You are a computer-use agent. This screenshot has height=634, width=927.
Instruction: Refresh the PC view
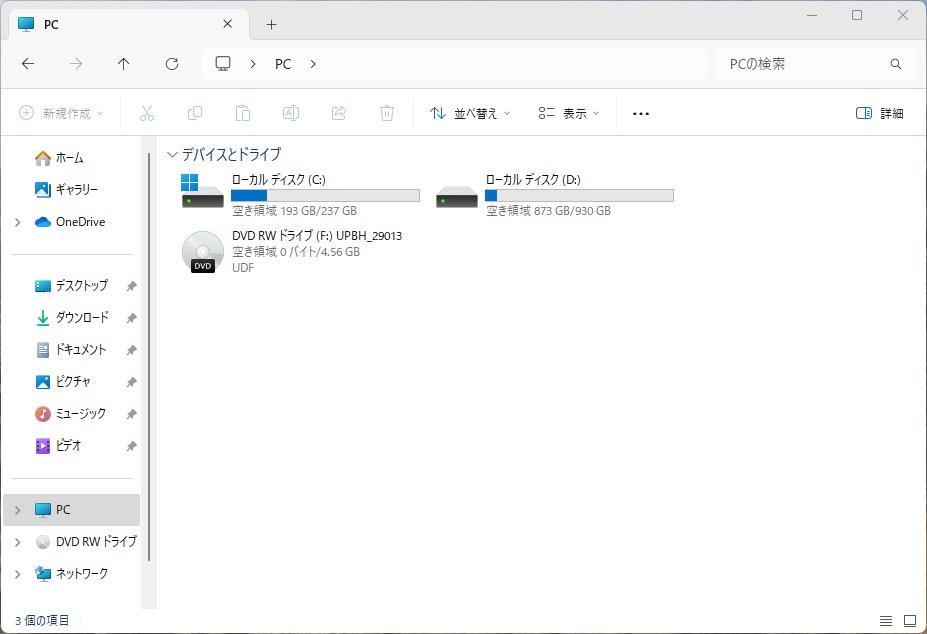172,64
